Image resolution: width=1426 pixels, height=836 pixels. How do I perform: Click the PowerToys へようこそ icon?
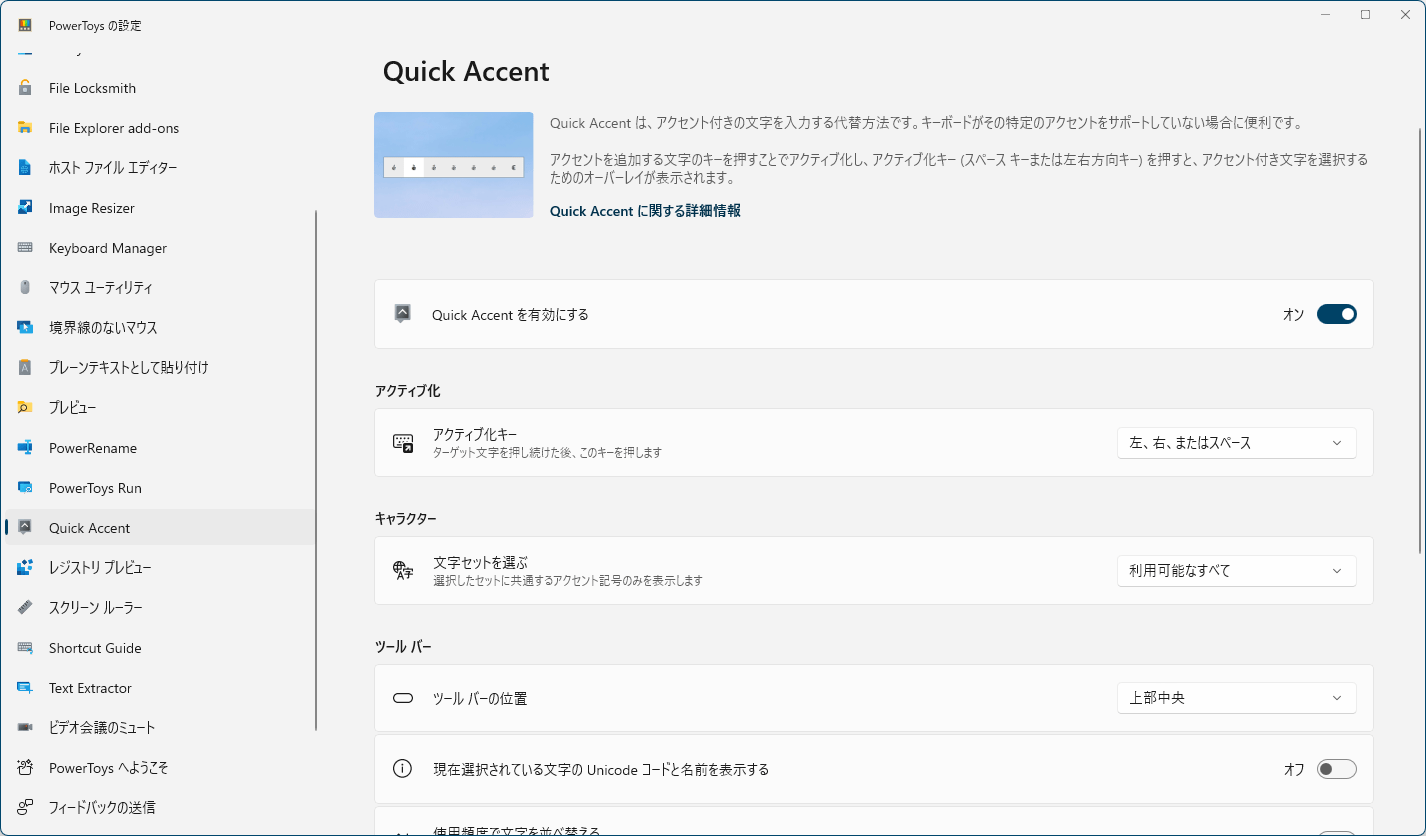tap(25, 768)
